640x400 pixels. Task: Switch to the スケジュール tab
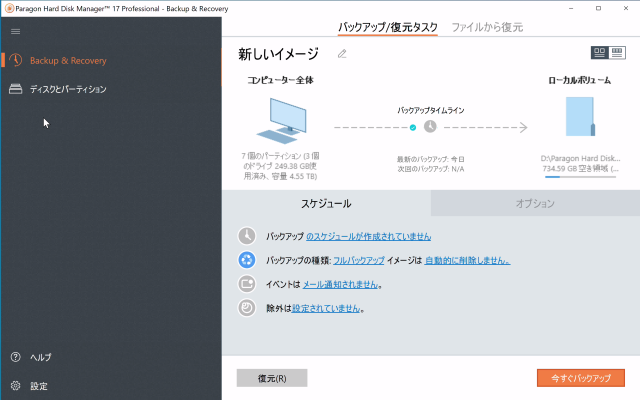326,203
